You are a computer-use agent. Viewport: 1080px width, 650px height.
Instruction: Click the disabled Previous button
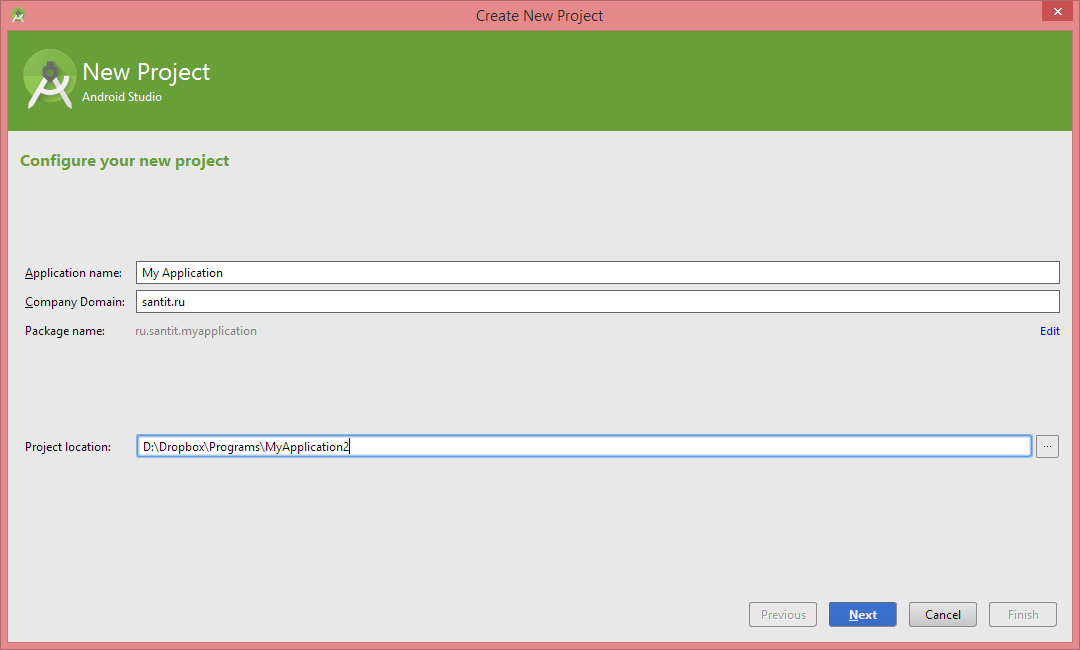tap(782, 615)
